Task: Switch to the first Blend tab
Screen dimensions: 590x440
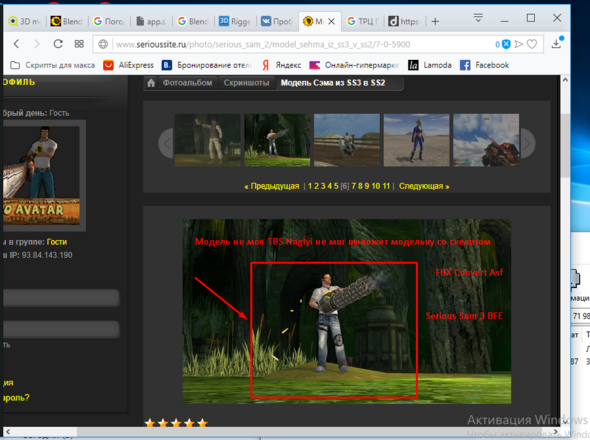Action: point(67,21)
